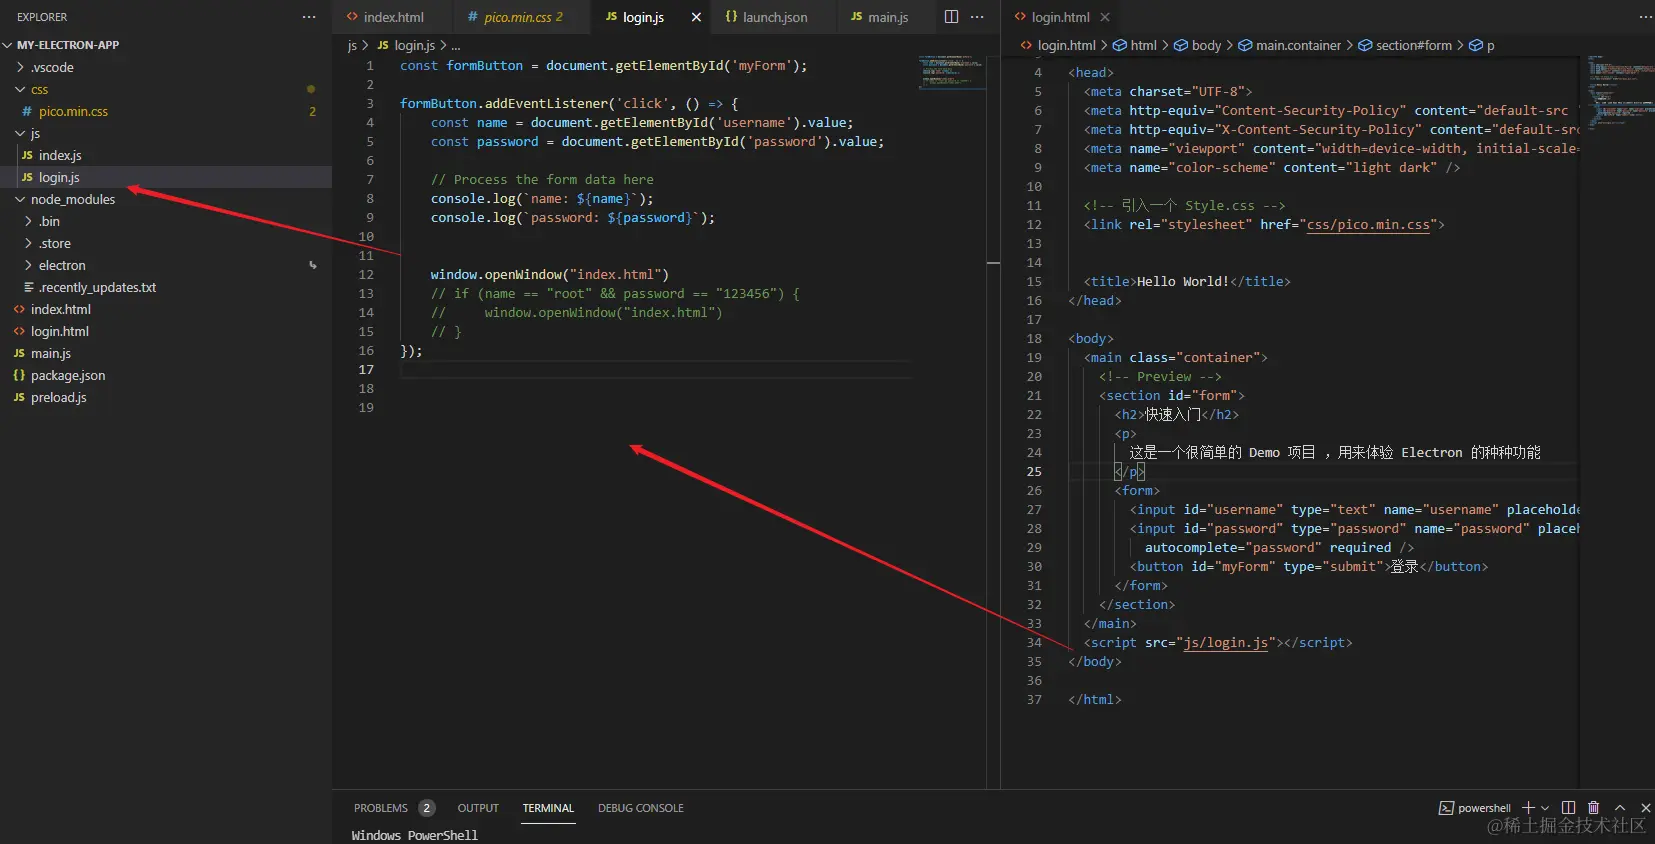Select the TERMINAL panel tab

pos(548,808)
